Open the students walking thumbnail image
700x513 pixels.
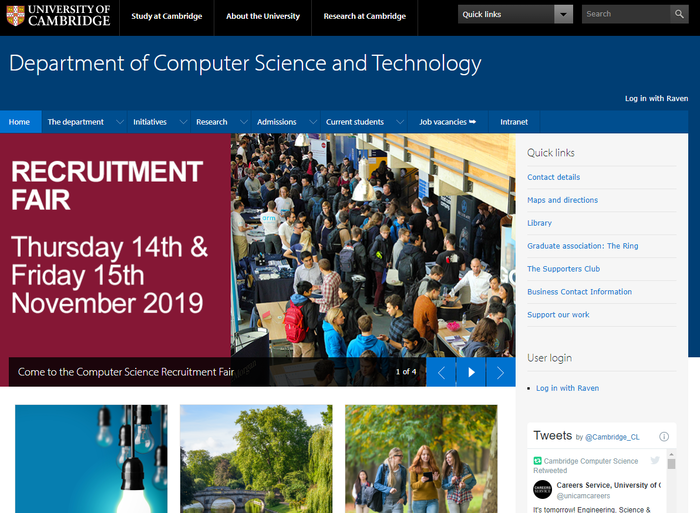click(x=421, y=459)
